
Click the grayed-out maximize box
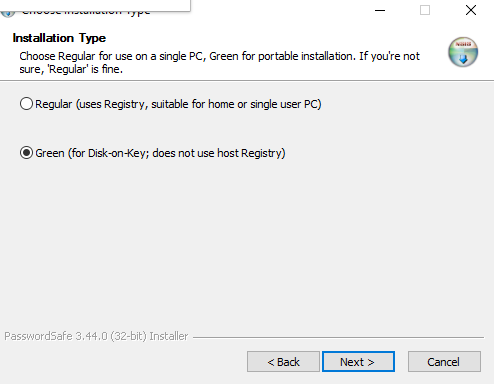coord(425,10)
